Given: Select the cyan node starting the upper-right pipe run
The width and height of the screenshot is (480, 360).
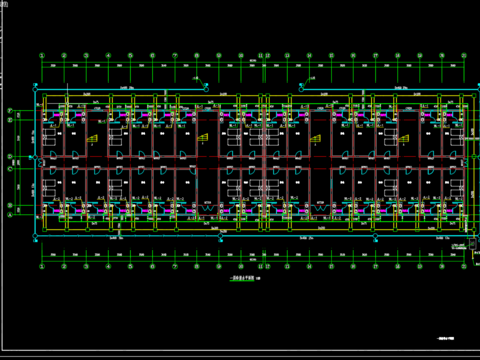Looking at the screenshot, I should [x=301, y=89].
